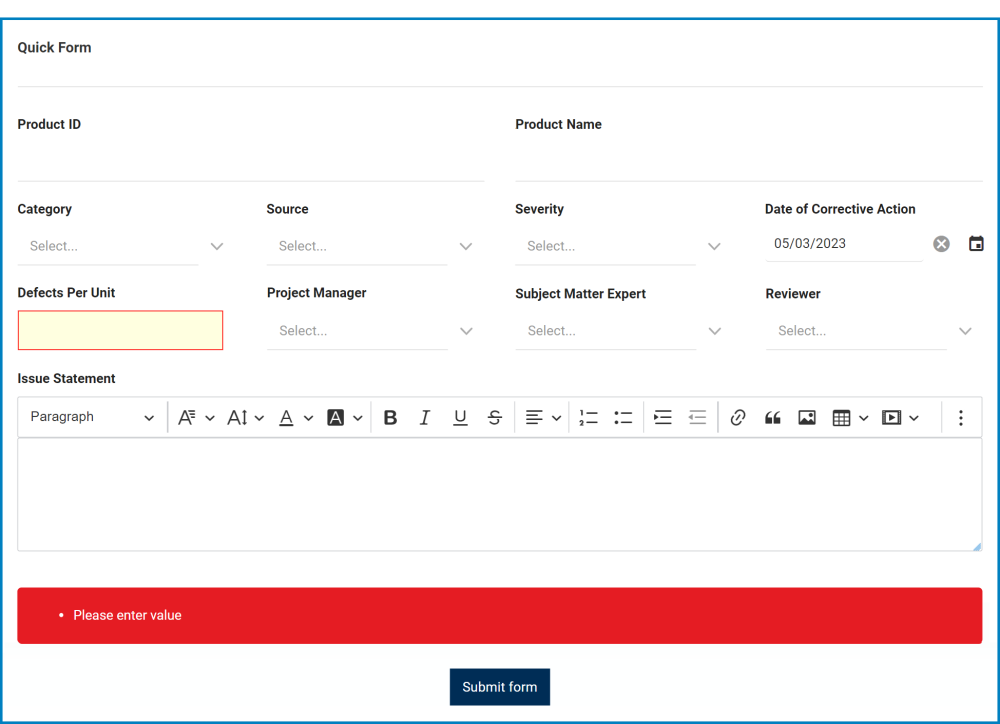
Task: Decrease the text indent
Action: [697, 417]
